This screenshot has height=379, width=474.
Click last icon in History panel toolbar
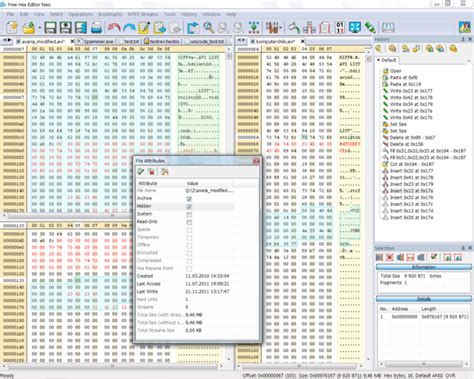point(453,49)
